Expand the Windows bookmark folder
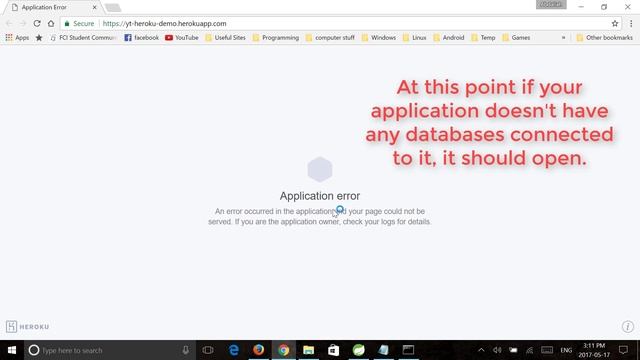The width and height of the screenshot is (640, 360). (x=379, y=38)
